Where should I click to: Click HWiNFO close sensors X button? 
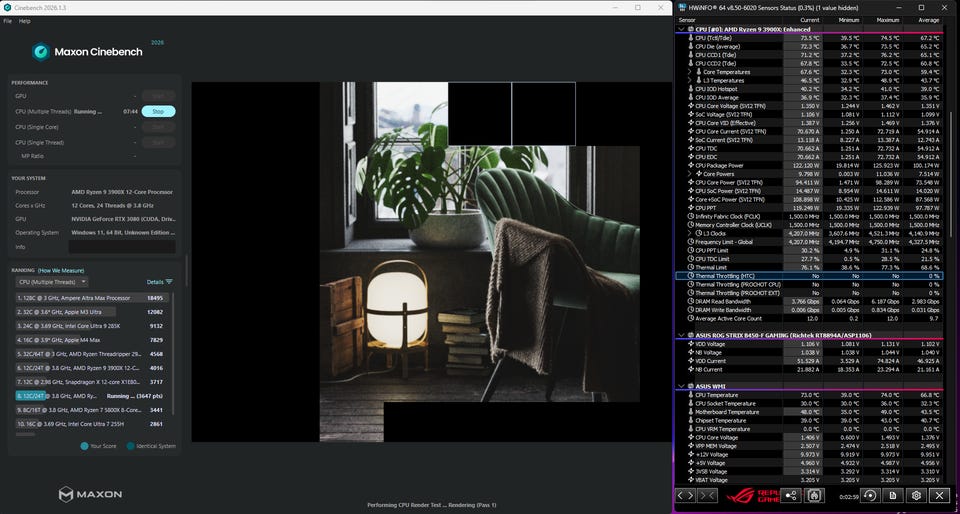click(x=940, y=496)
